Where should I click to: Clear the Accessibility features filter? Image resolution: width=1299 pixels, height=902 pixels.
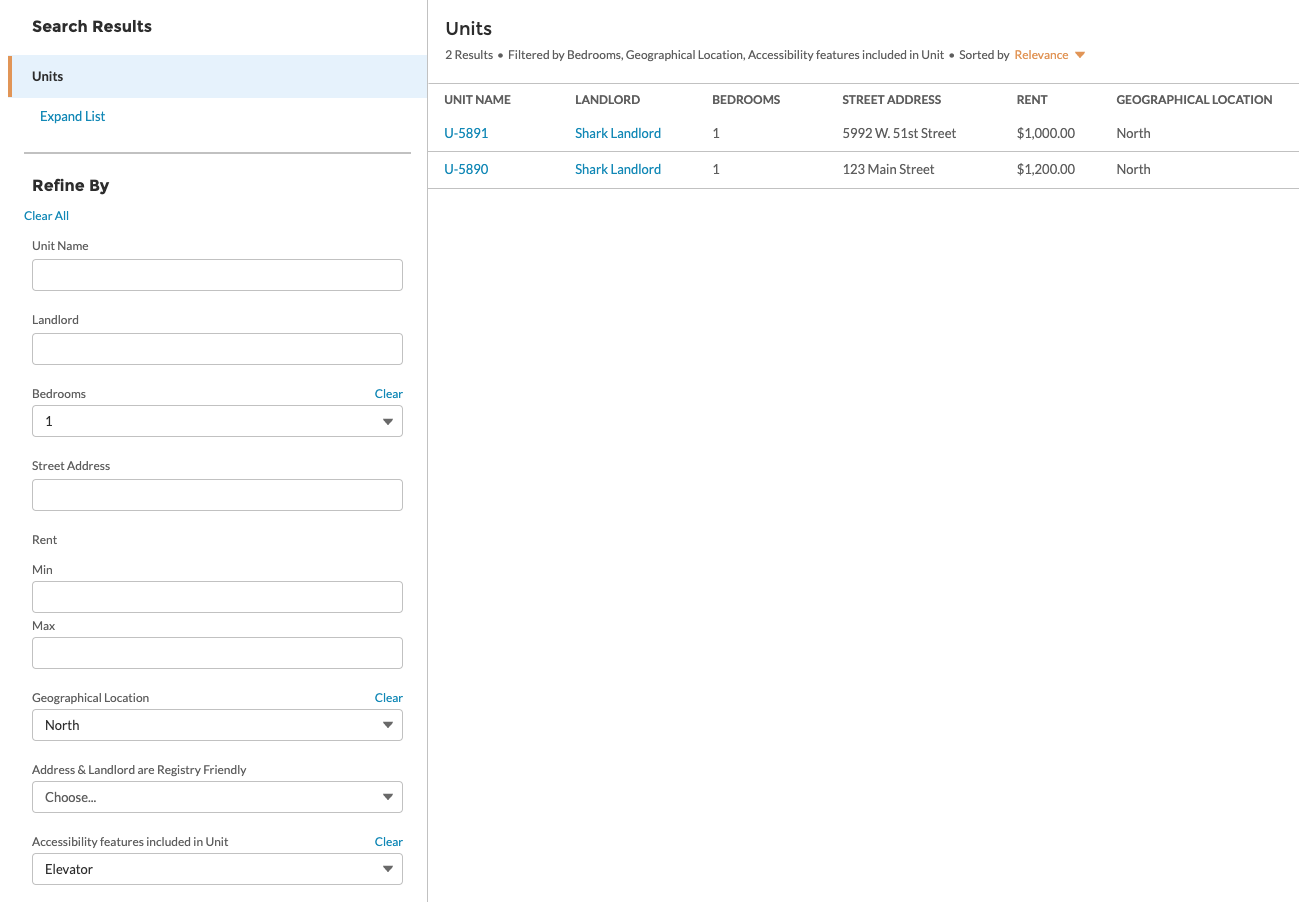pyautogui.click(x=389, y=842)
